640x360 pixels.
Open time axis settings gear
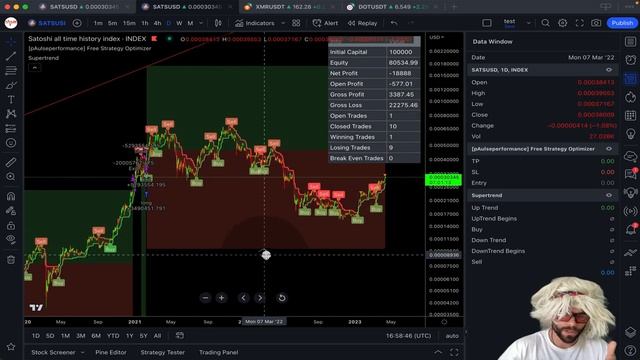tap(444, 322)
